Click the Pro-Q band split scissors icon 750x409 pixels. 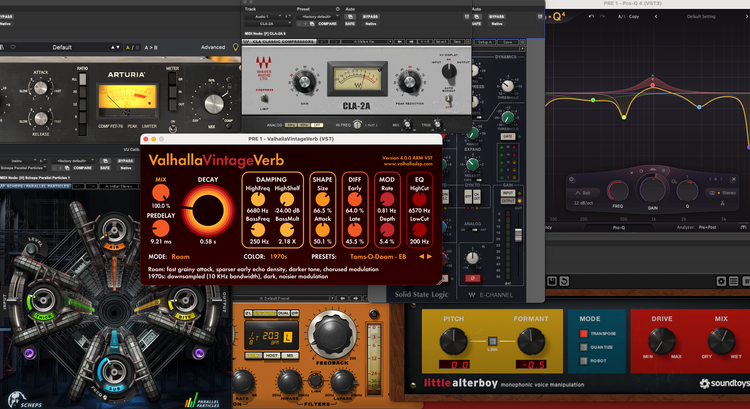pos(722,203)
